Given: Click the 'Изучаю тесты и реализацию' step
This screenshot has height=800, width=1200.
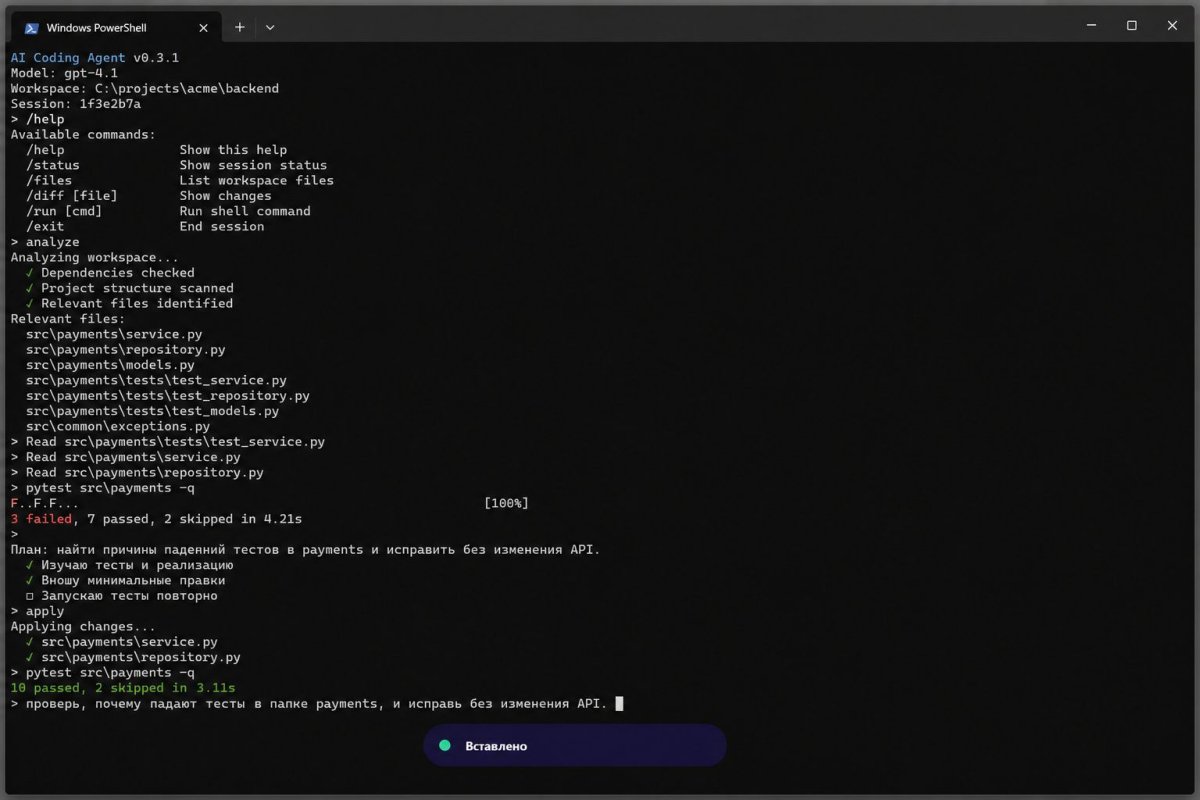Looking at the screenshot, I should point(130,565).
